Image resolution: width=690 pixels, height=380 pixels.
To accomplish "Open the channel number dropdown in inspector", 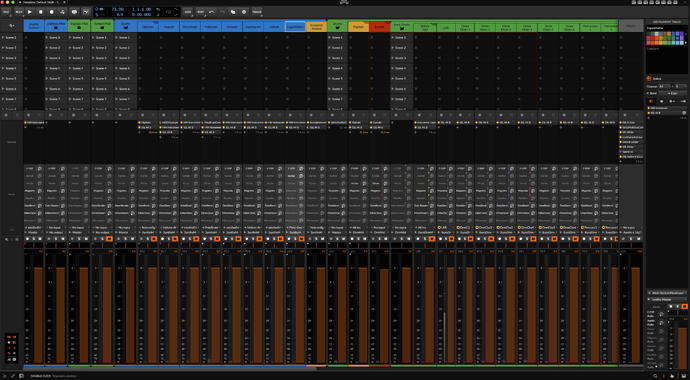I will pos(680,86).
